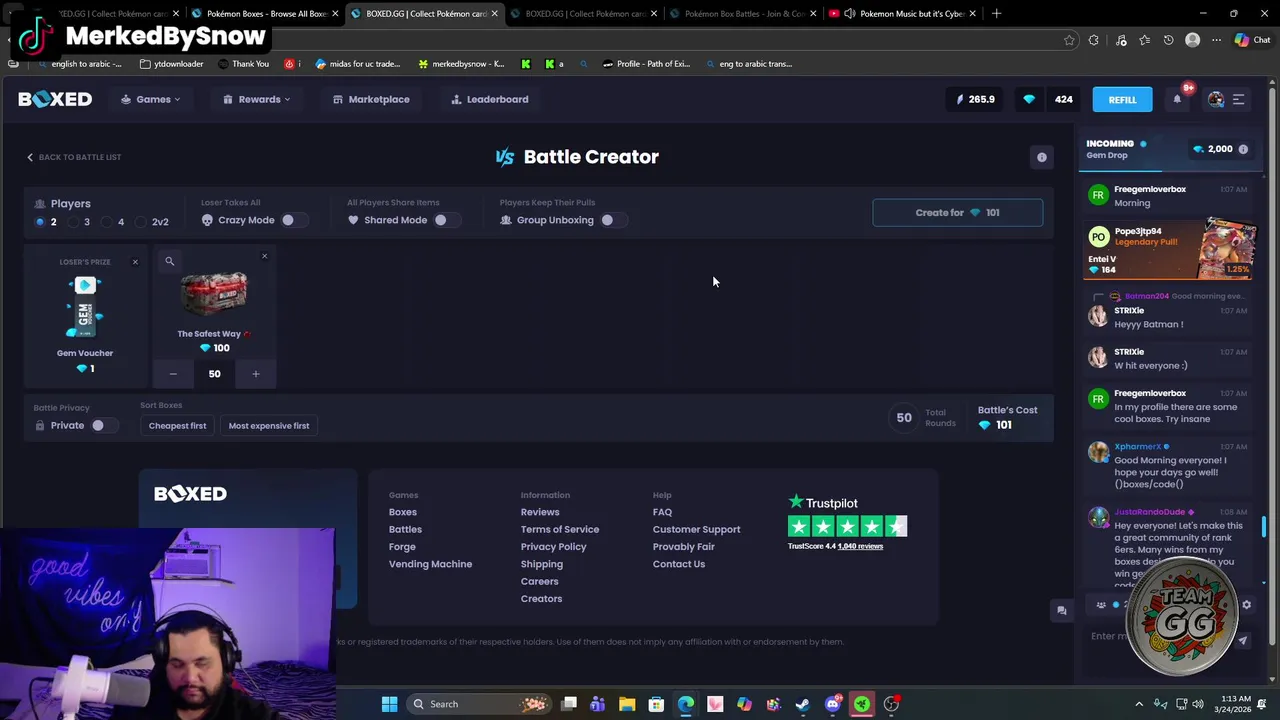Open the Edge profile icon

coord(1192,40)
